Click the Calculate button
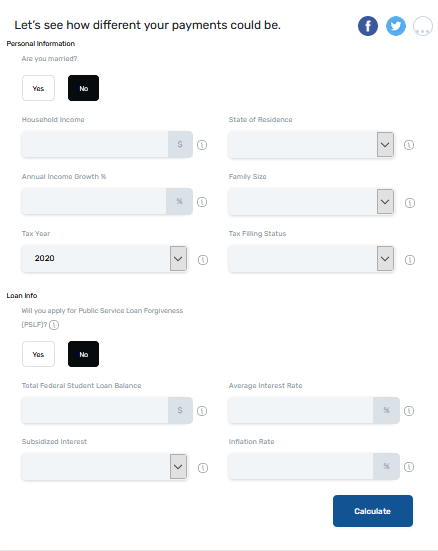438x551 pixels. [x=373, y=511]
